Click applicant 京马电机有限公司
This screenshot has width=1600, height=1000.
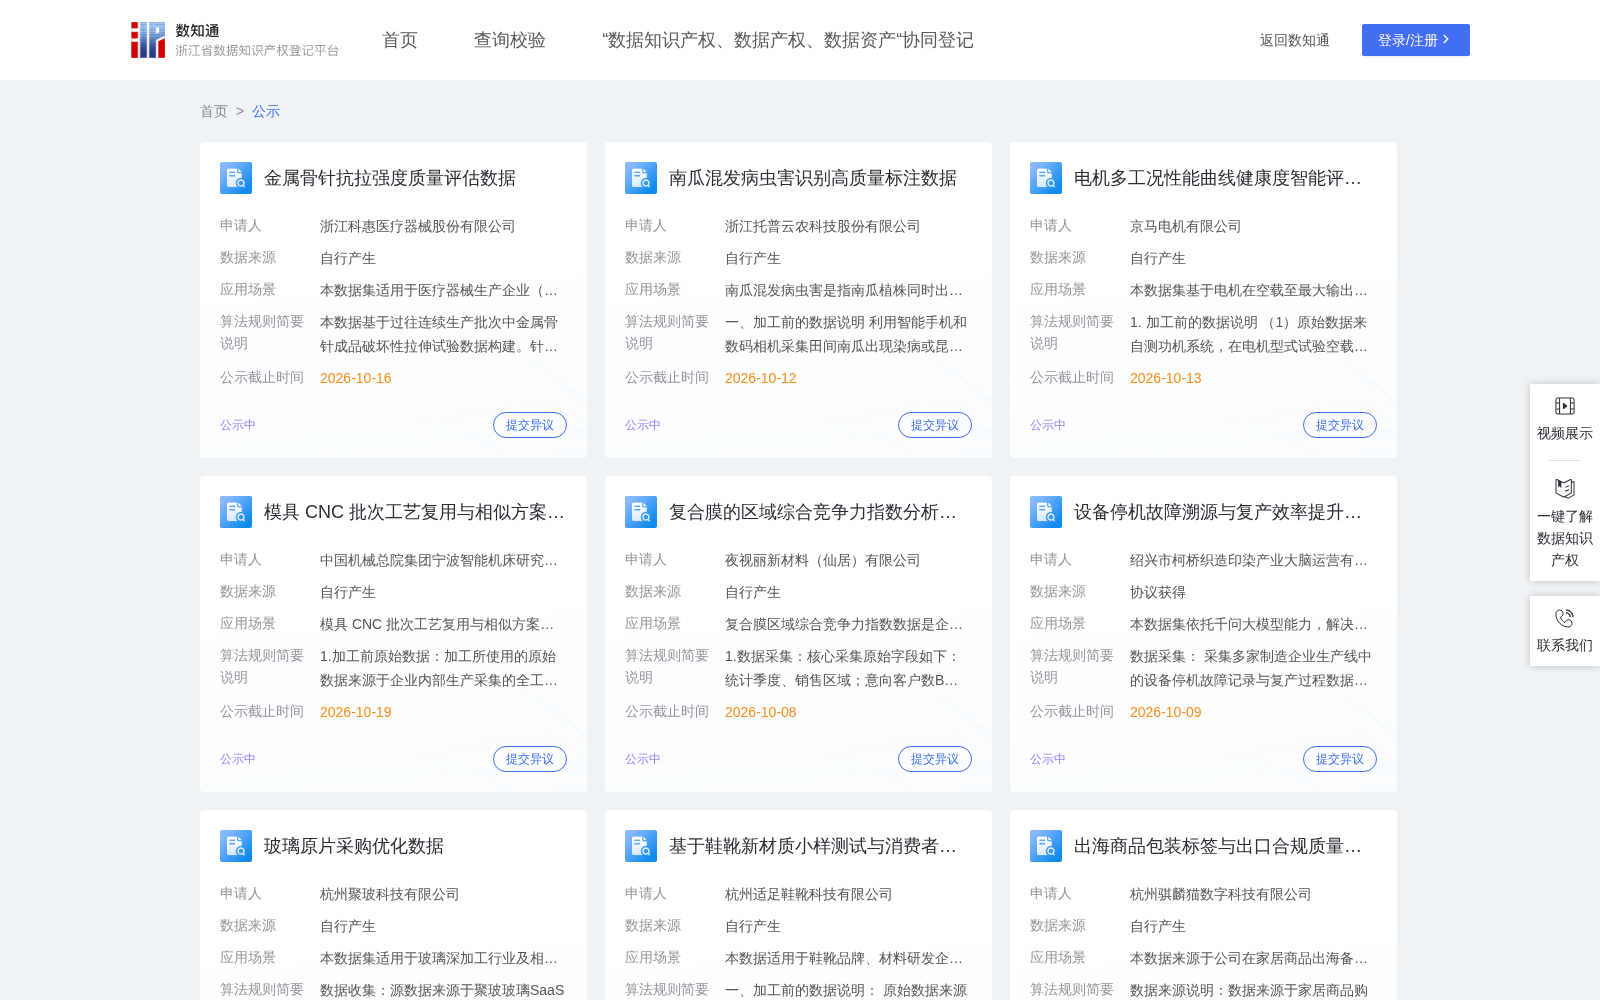point(1186,226)
